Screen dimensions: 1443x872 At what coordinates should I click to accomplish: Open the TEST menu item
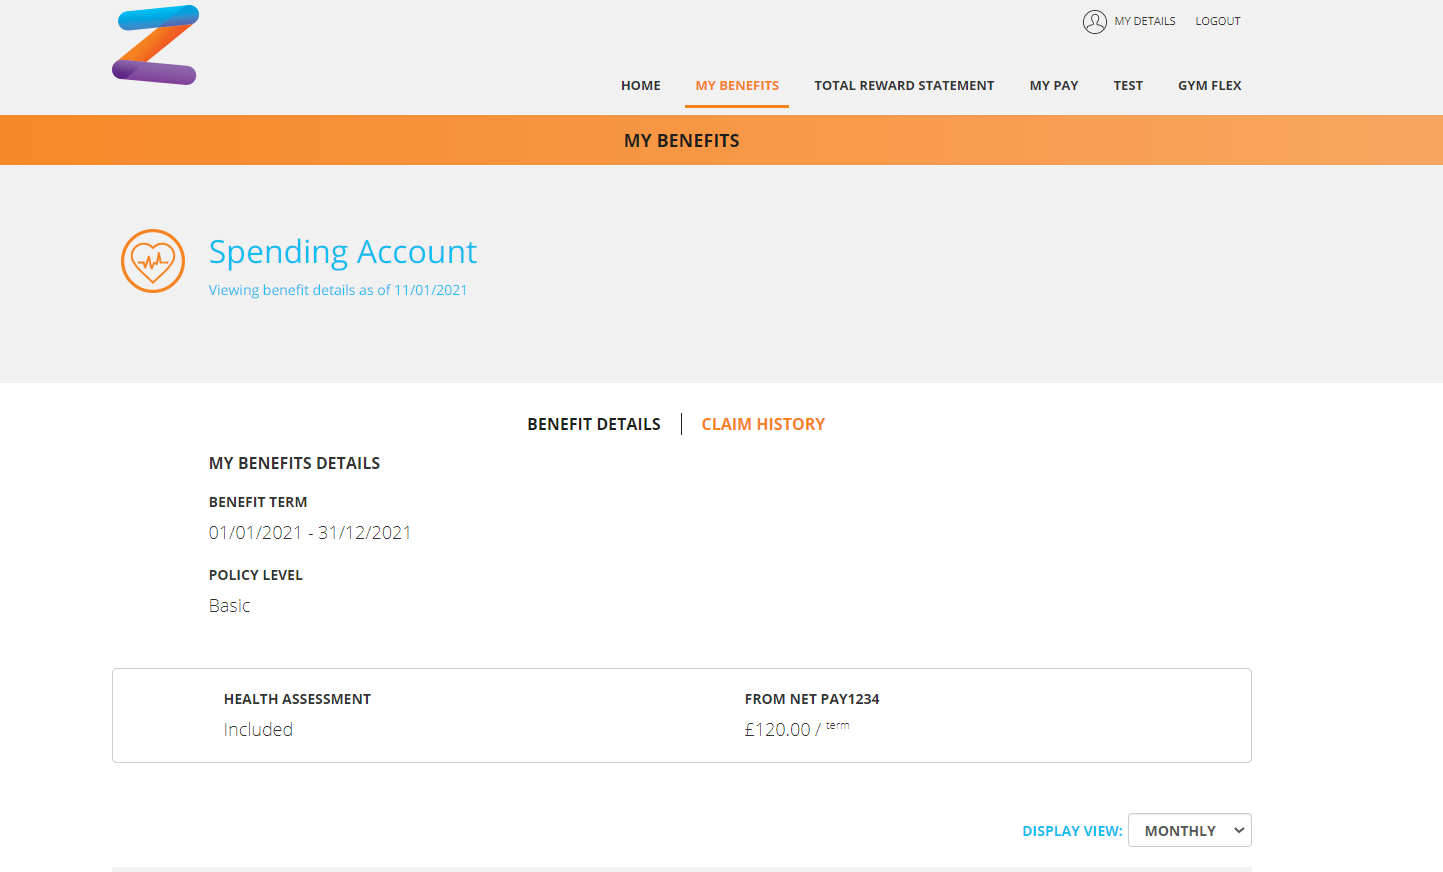coord(1128,85)
